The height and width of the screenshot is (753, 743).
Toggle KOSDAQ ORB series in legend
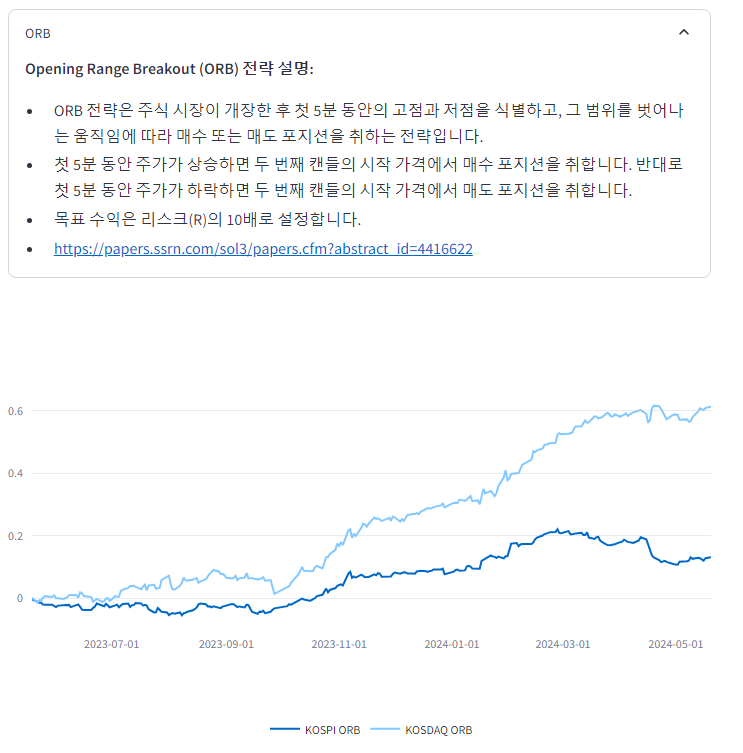[438, 730]
